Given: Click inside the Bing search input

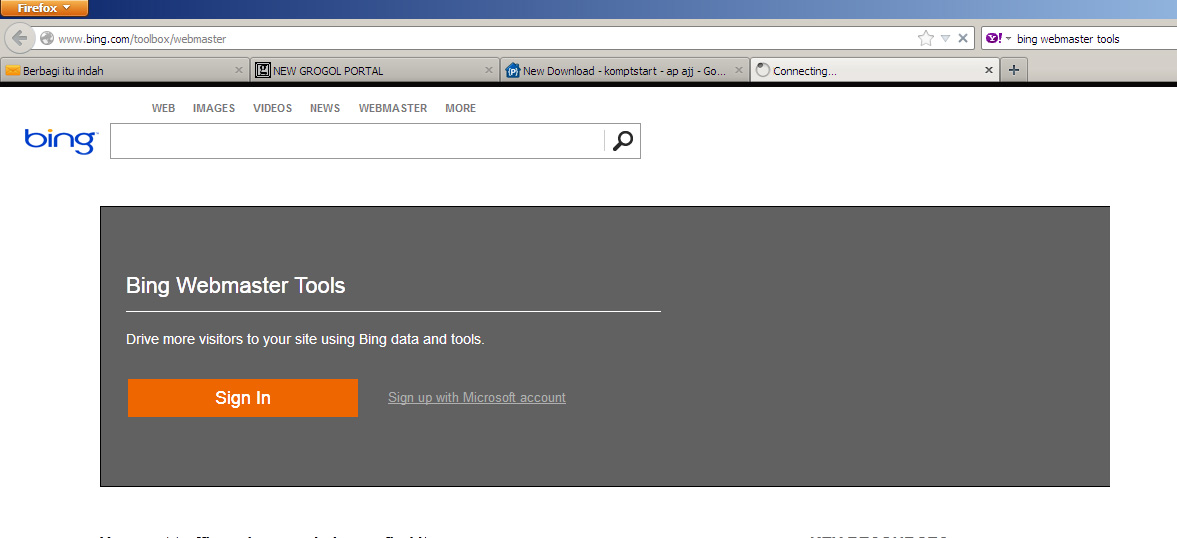Looking at the screenshot, I should [357, 141].
